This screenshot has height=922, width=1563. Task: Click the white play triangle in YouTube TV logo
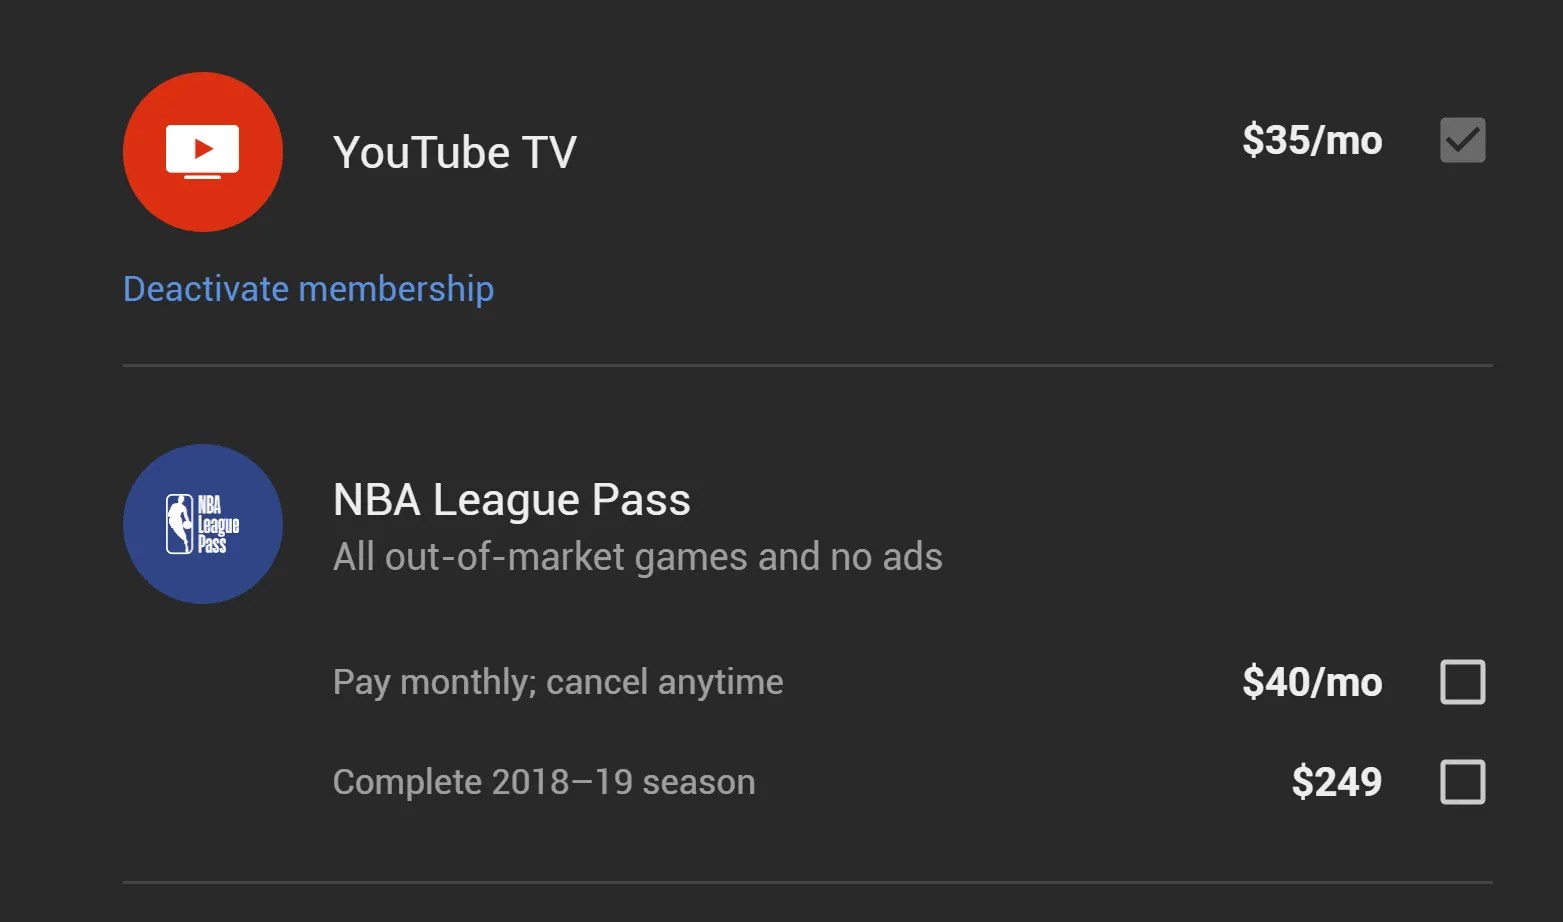[x=204, y=149]
